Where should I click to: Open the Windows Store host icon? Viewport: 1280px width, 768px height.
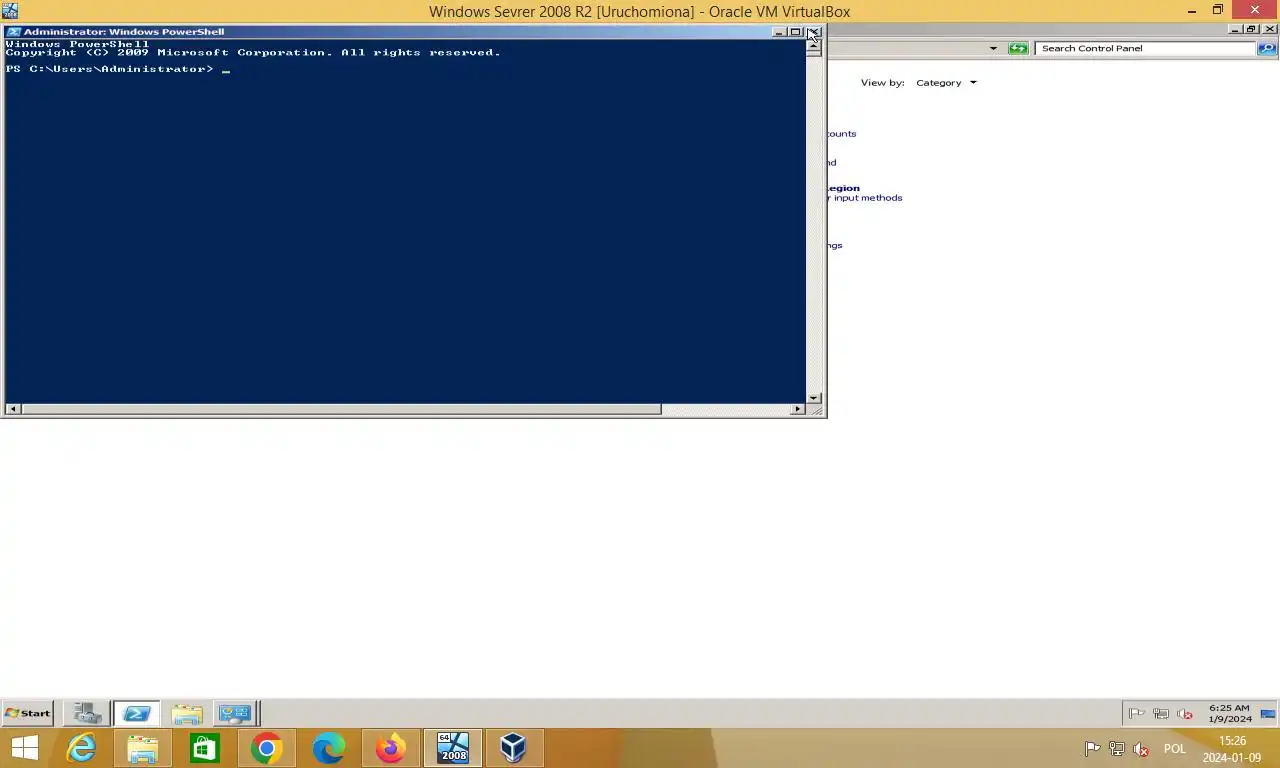(205, 748)
